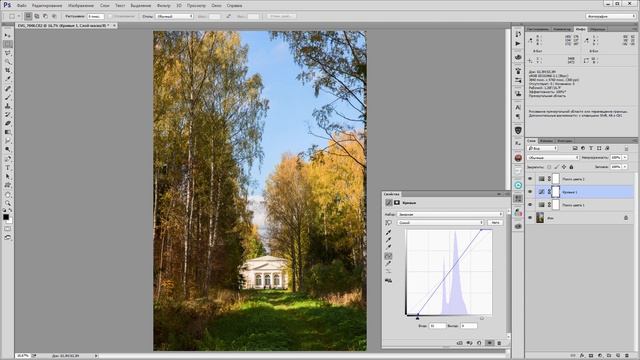Toggle visibility of the background layer
Image resolution: width=640 pixels, height=360 pixels.
tap(530, 218)
